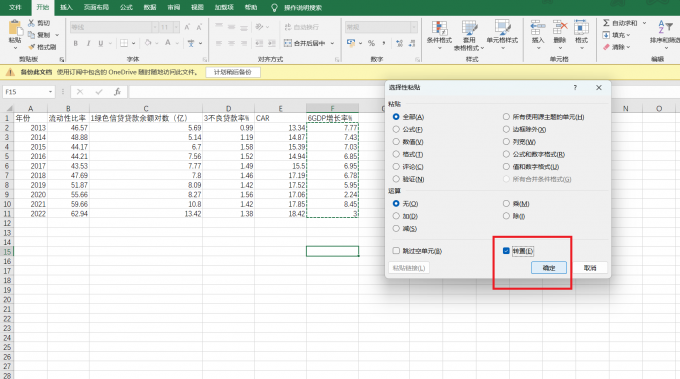Open the font size dropdown

[176, 27]
